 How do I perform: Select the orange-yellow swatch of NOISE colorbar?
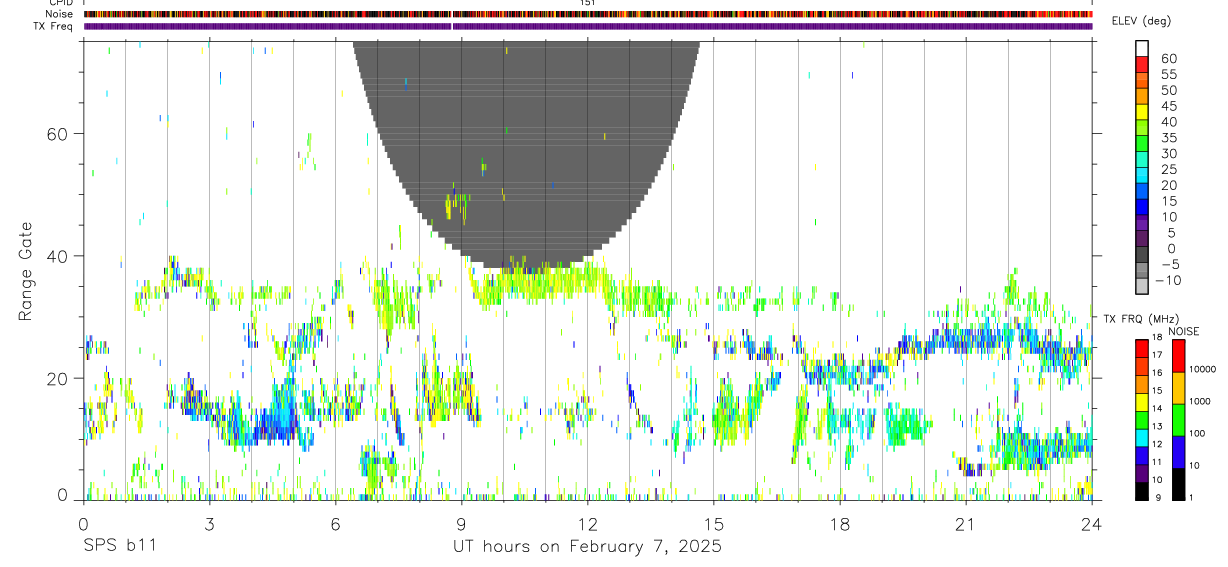(1178, 388)
